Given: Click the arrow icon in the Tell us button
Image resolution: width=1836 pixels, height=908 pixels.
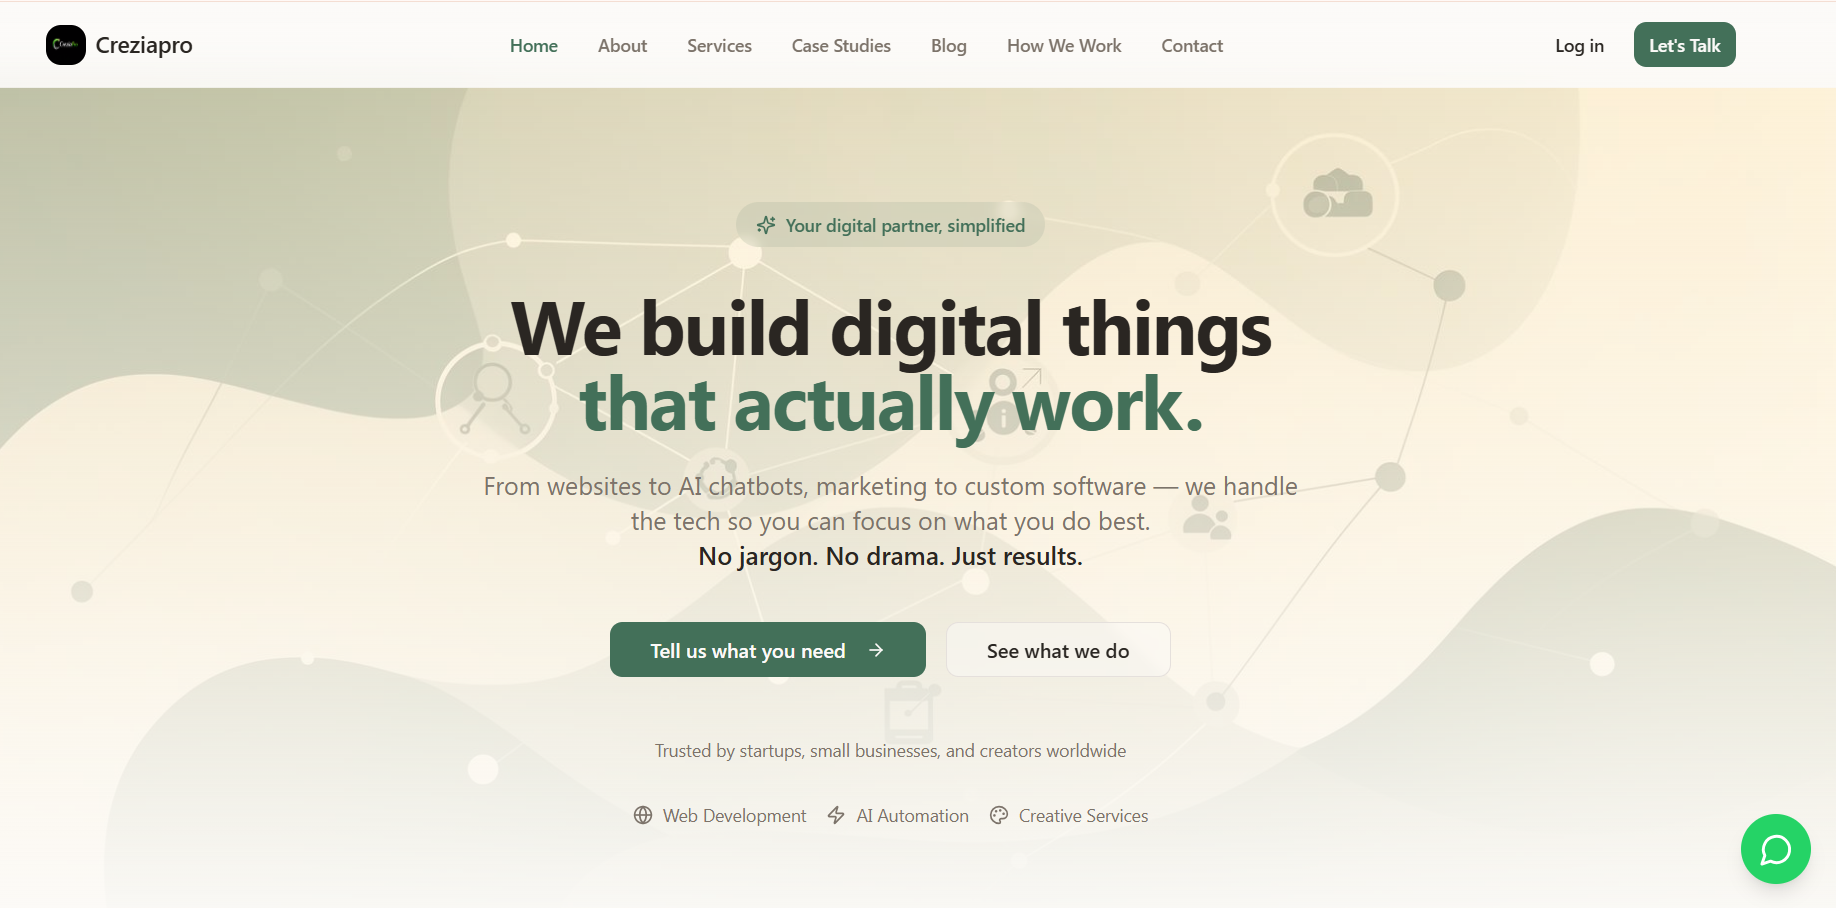Looking at the screenshot, I should pos(876,651).
